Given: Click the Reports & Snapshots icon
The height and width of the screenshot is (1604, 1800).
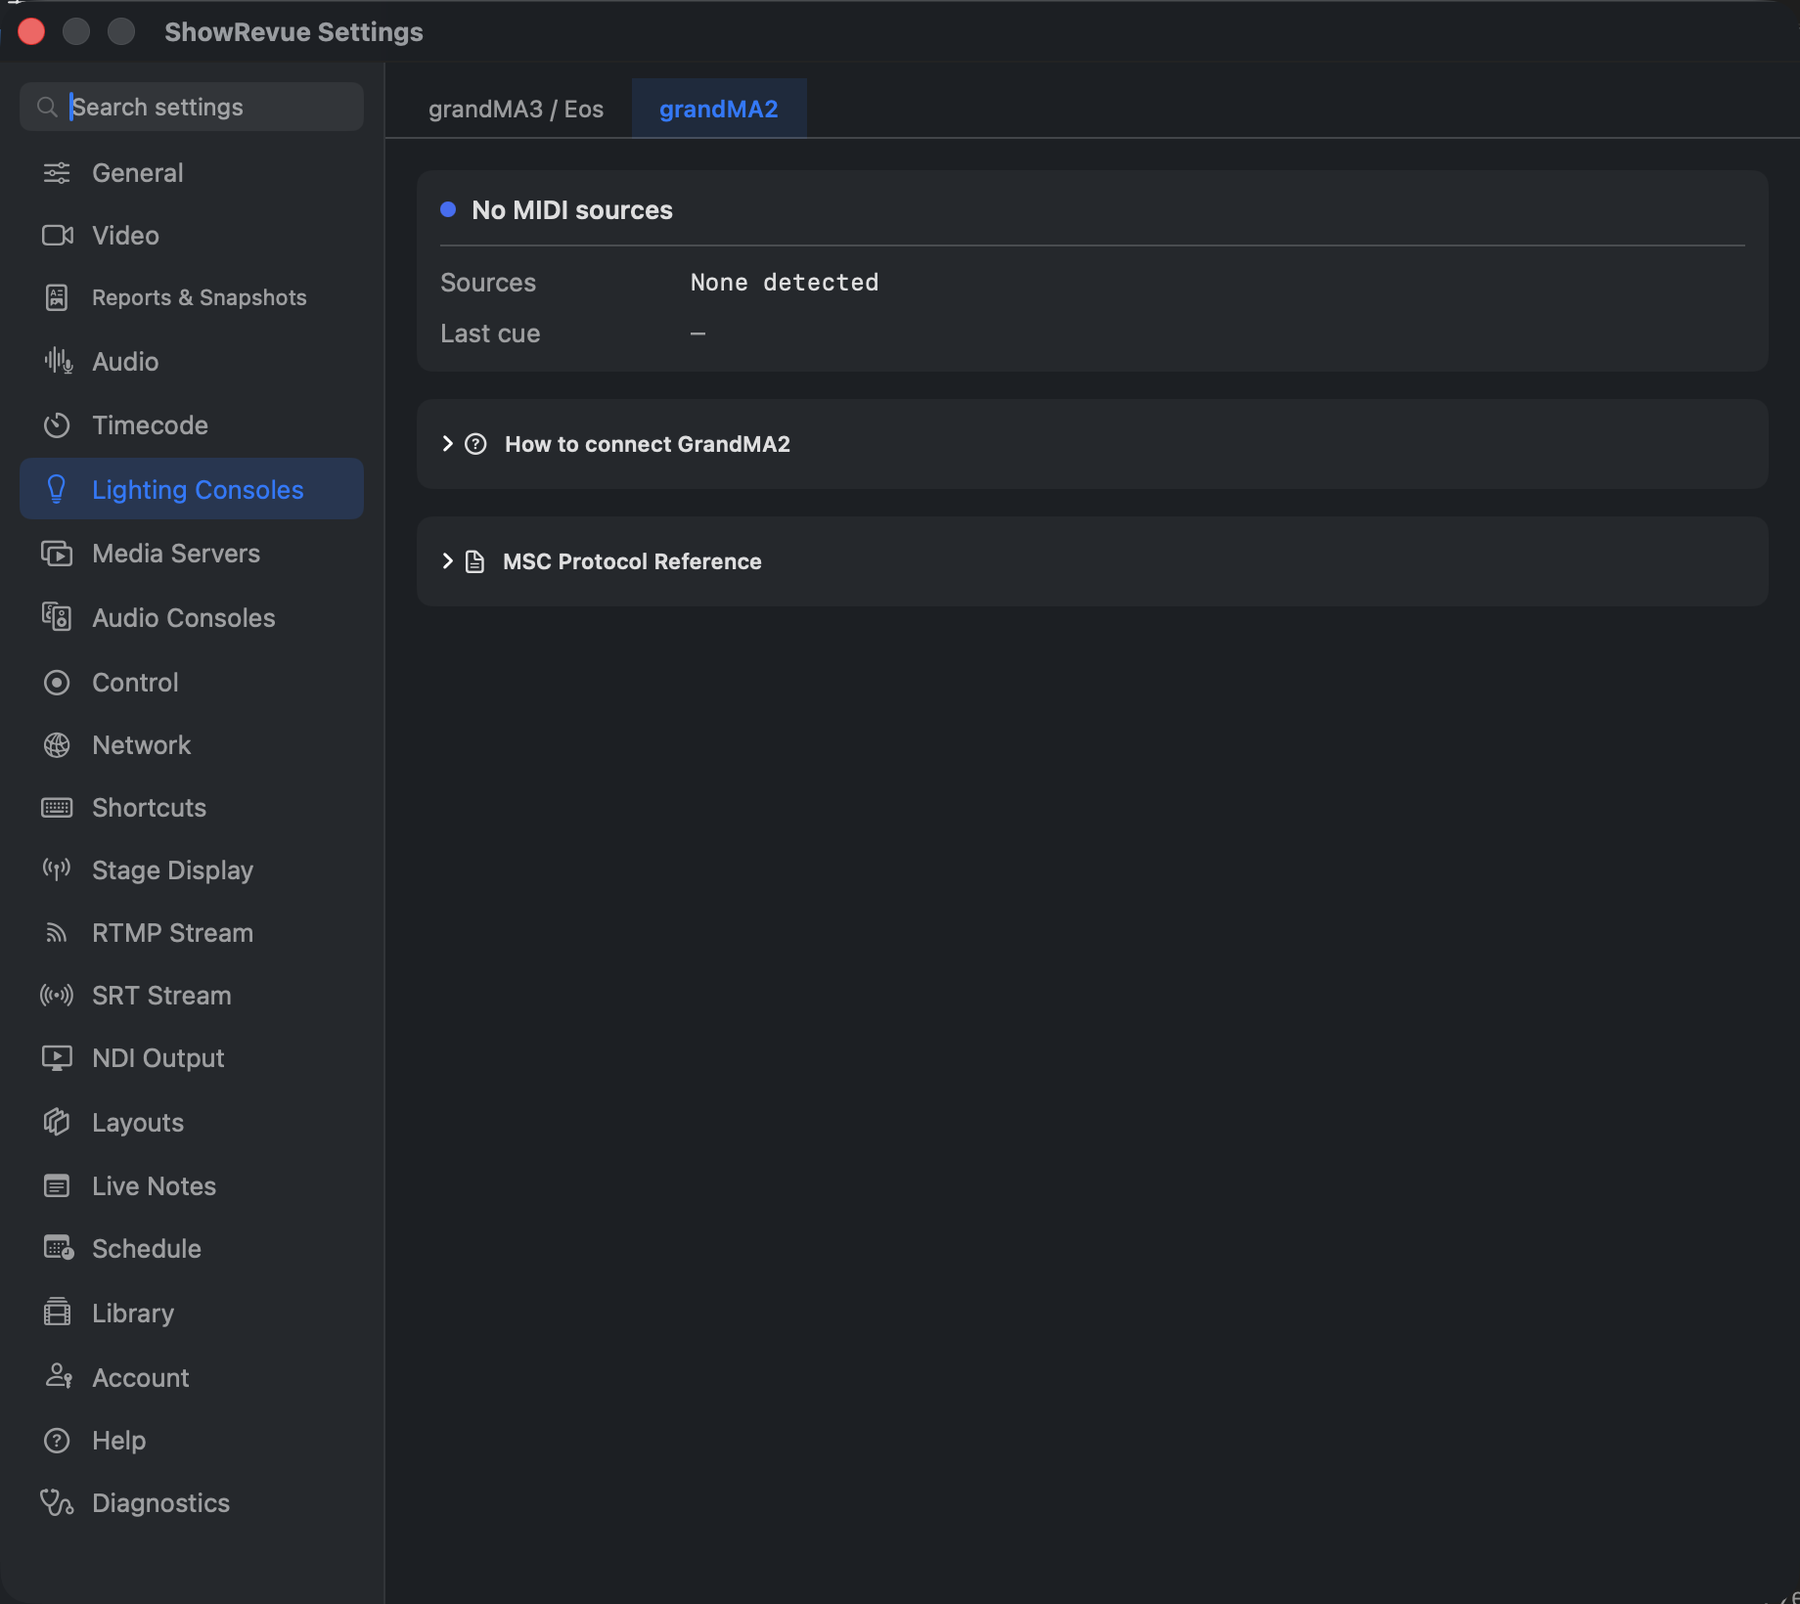Looking at the screenshot, I should point(57,297).
